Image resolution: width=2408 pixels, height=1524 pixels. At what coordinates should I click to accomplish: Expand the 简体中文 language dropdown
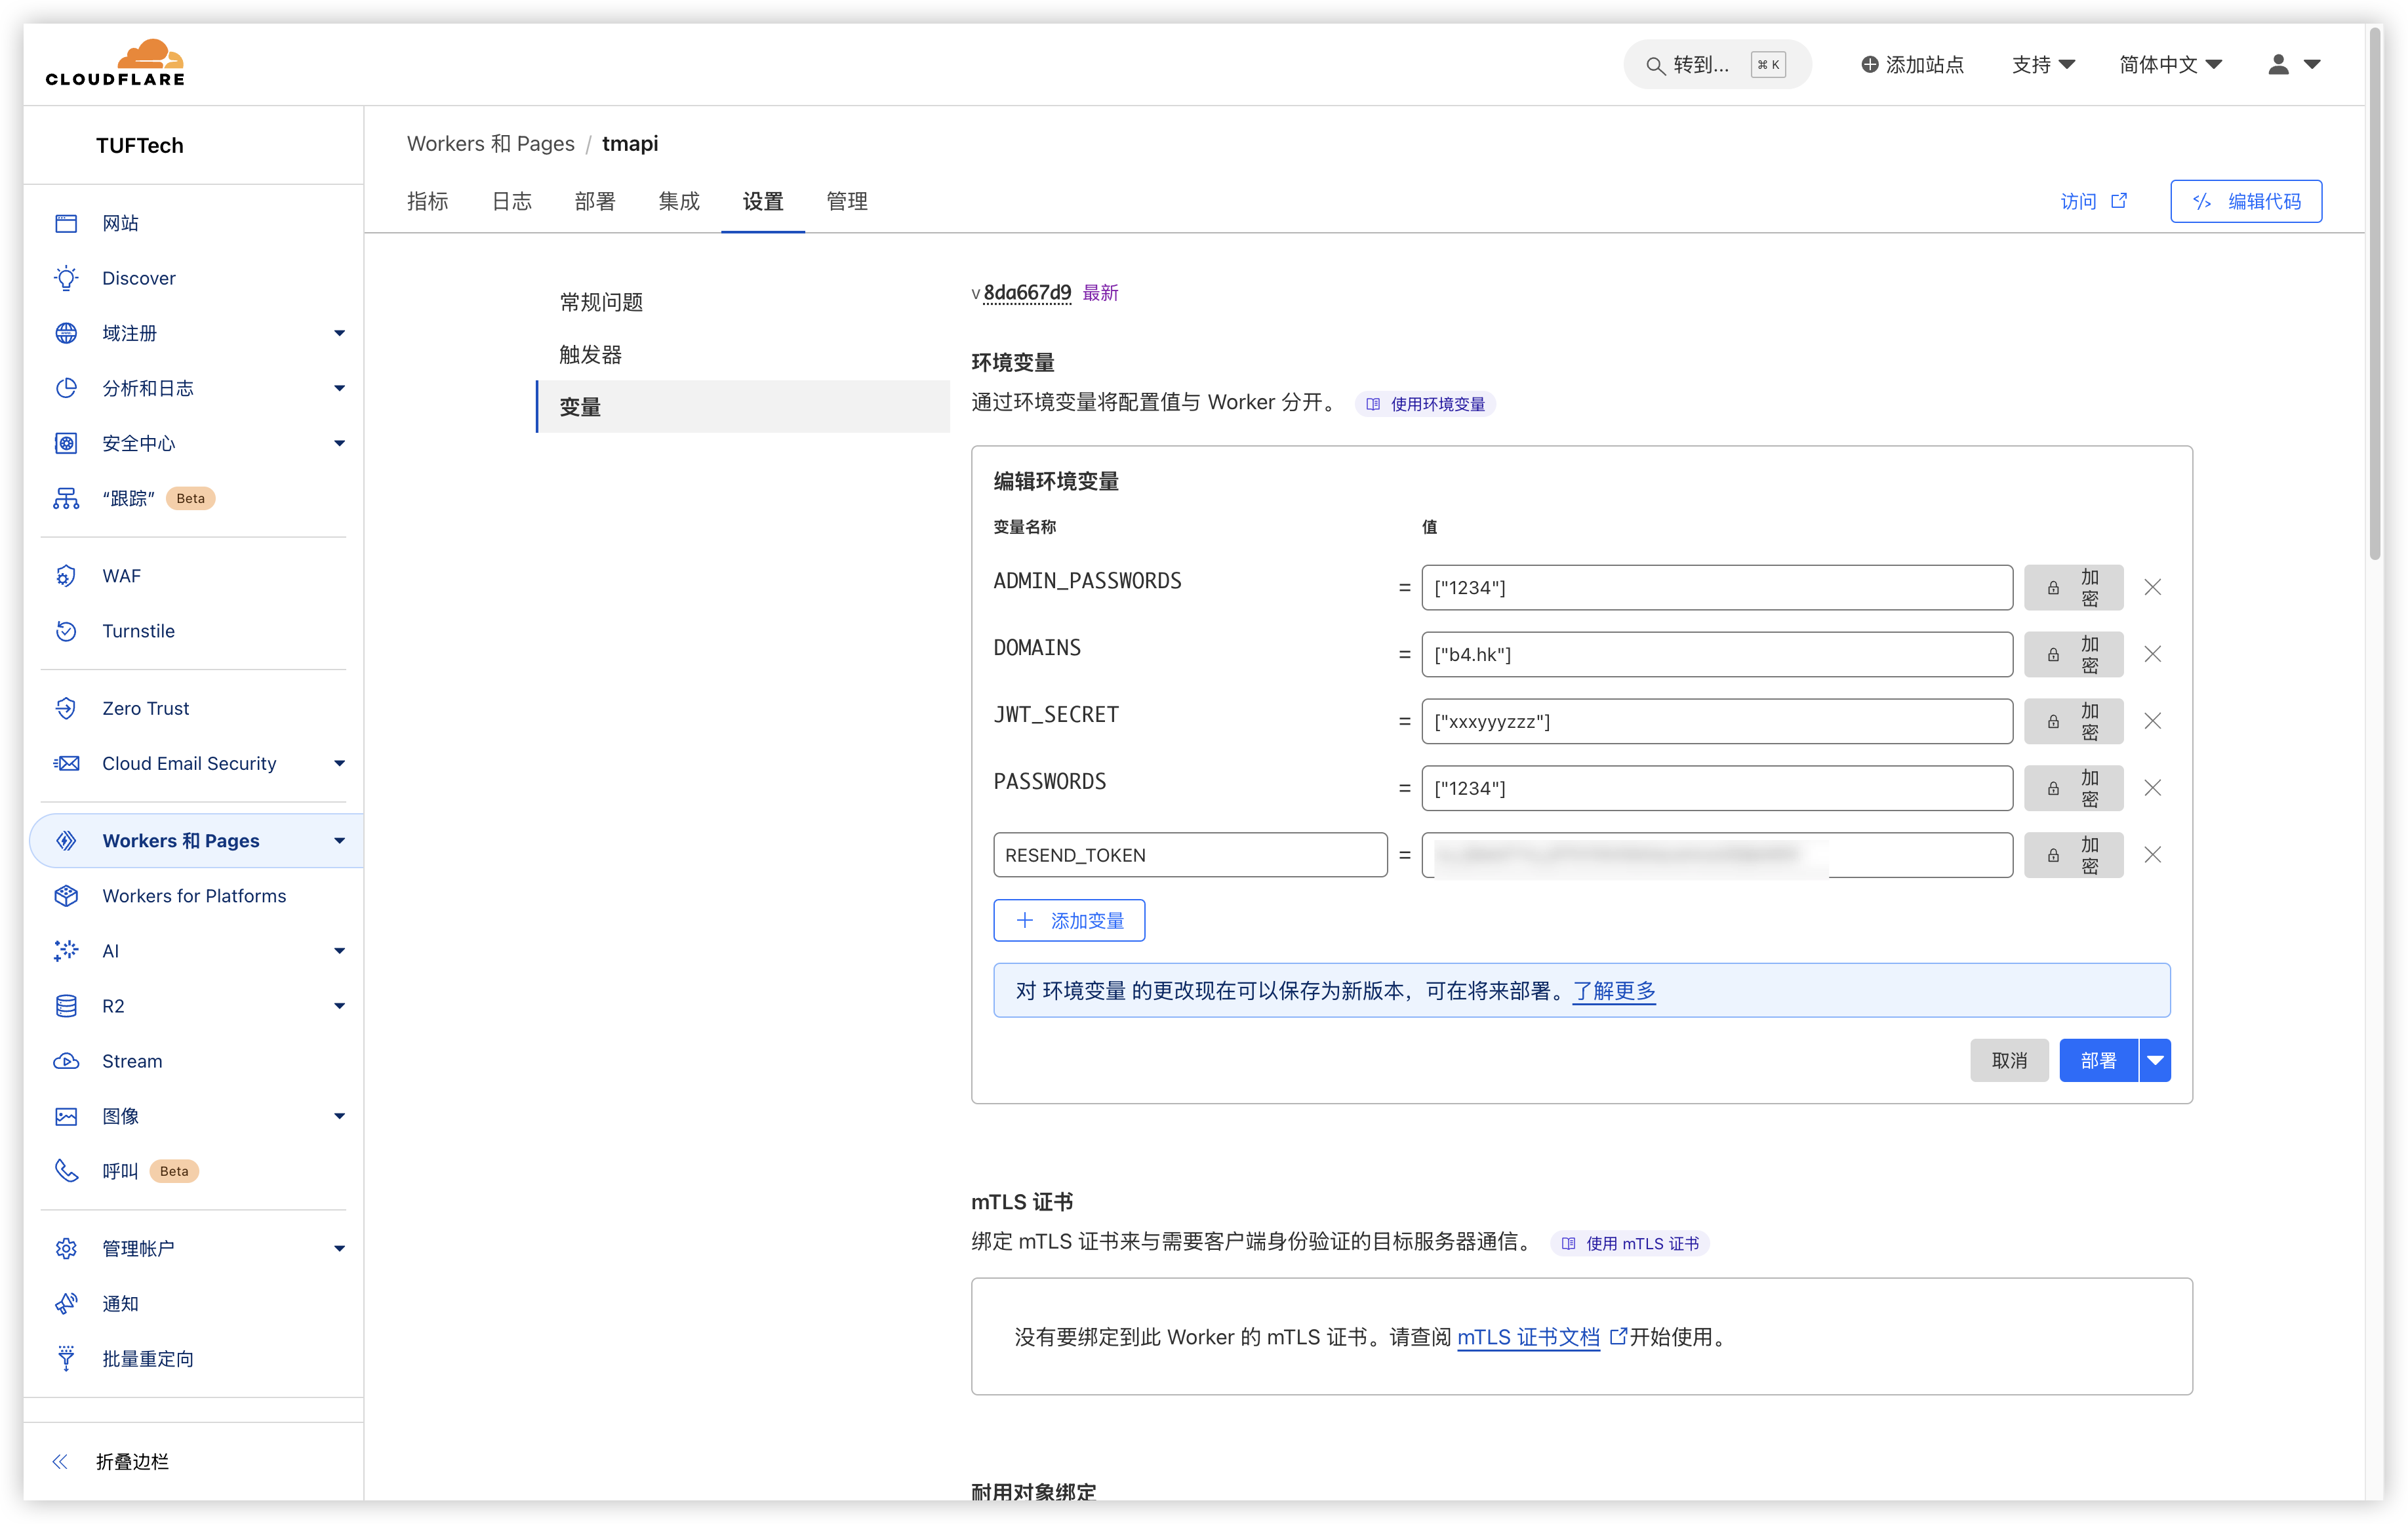pyautogui.click(x=2170, y=65)
